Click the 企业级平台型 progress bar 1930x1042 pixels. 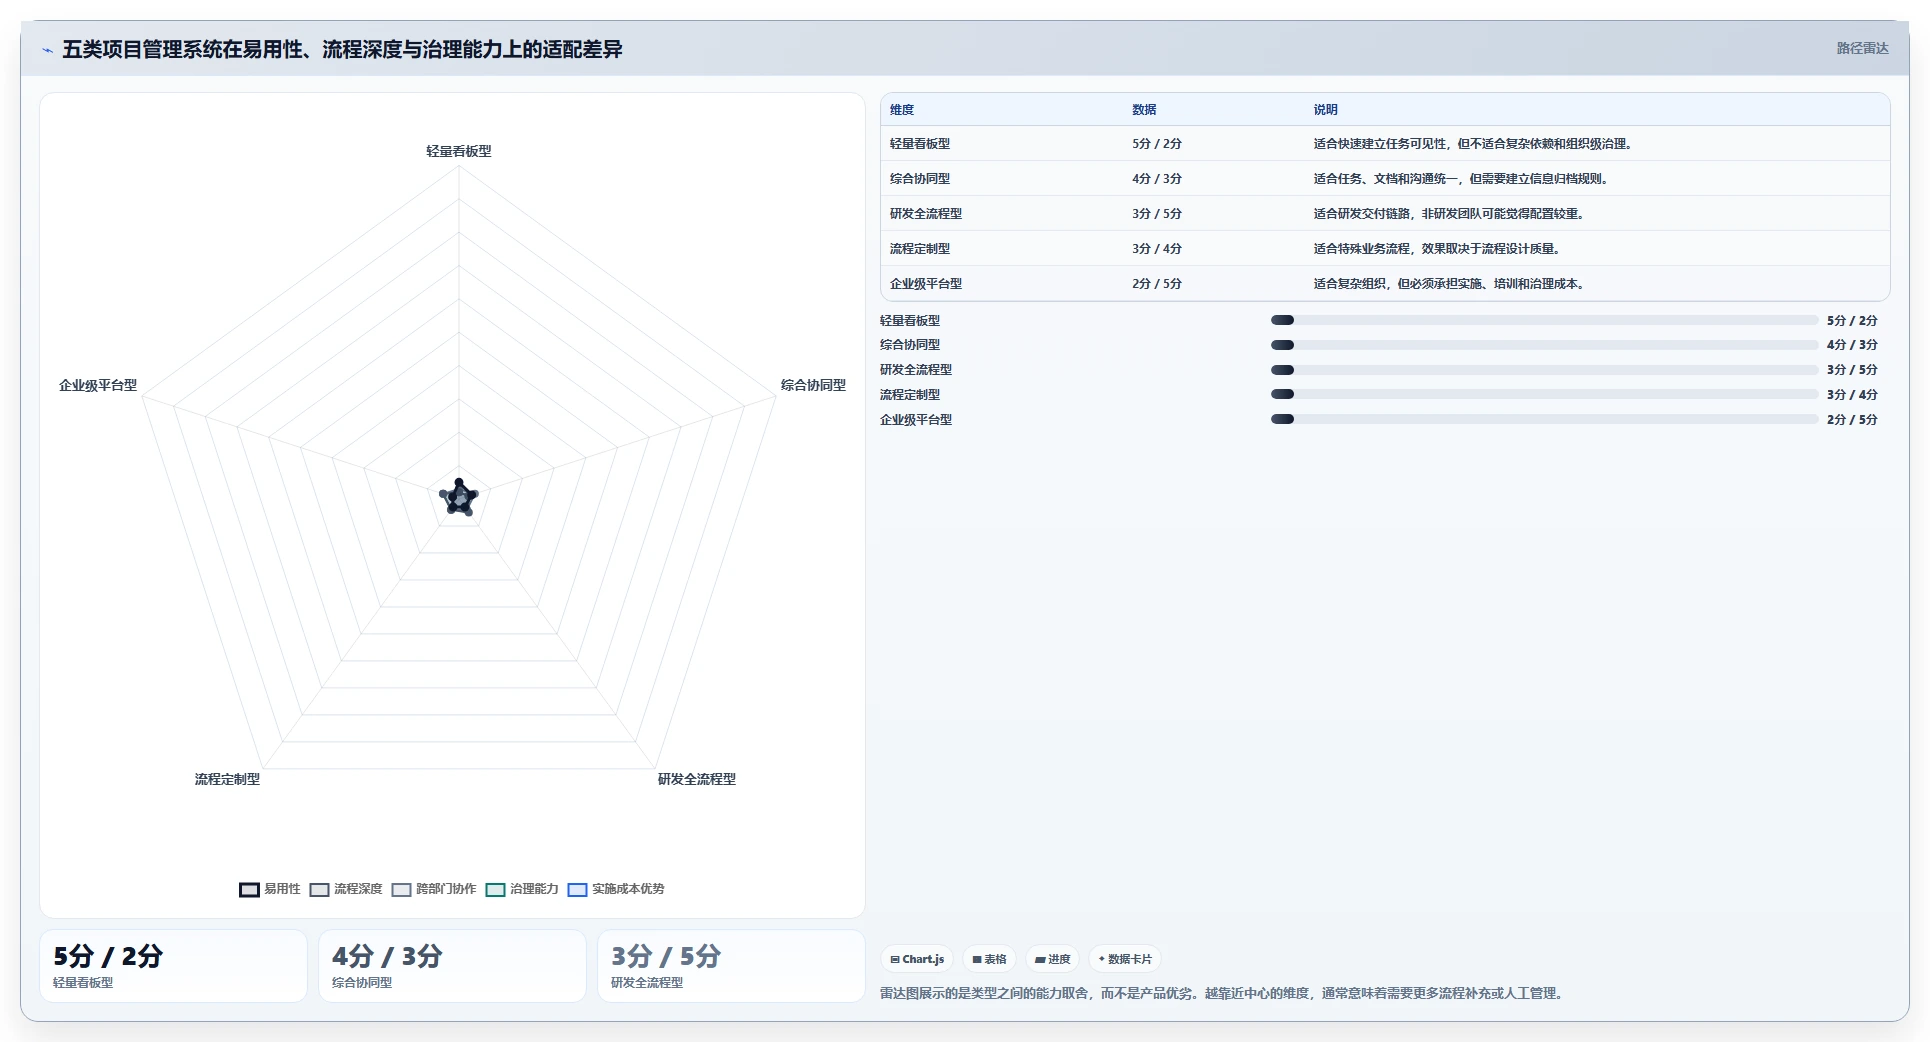1544,419
